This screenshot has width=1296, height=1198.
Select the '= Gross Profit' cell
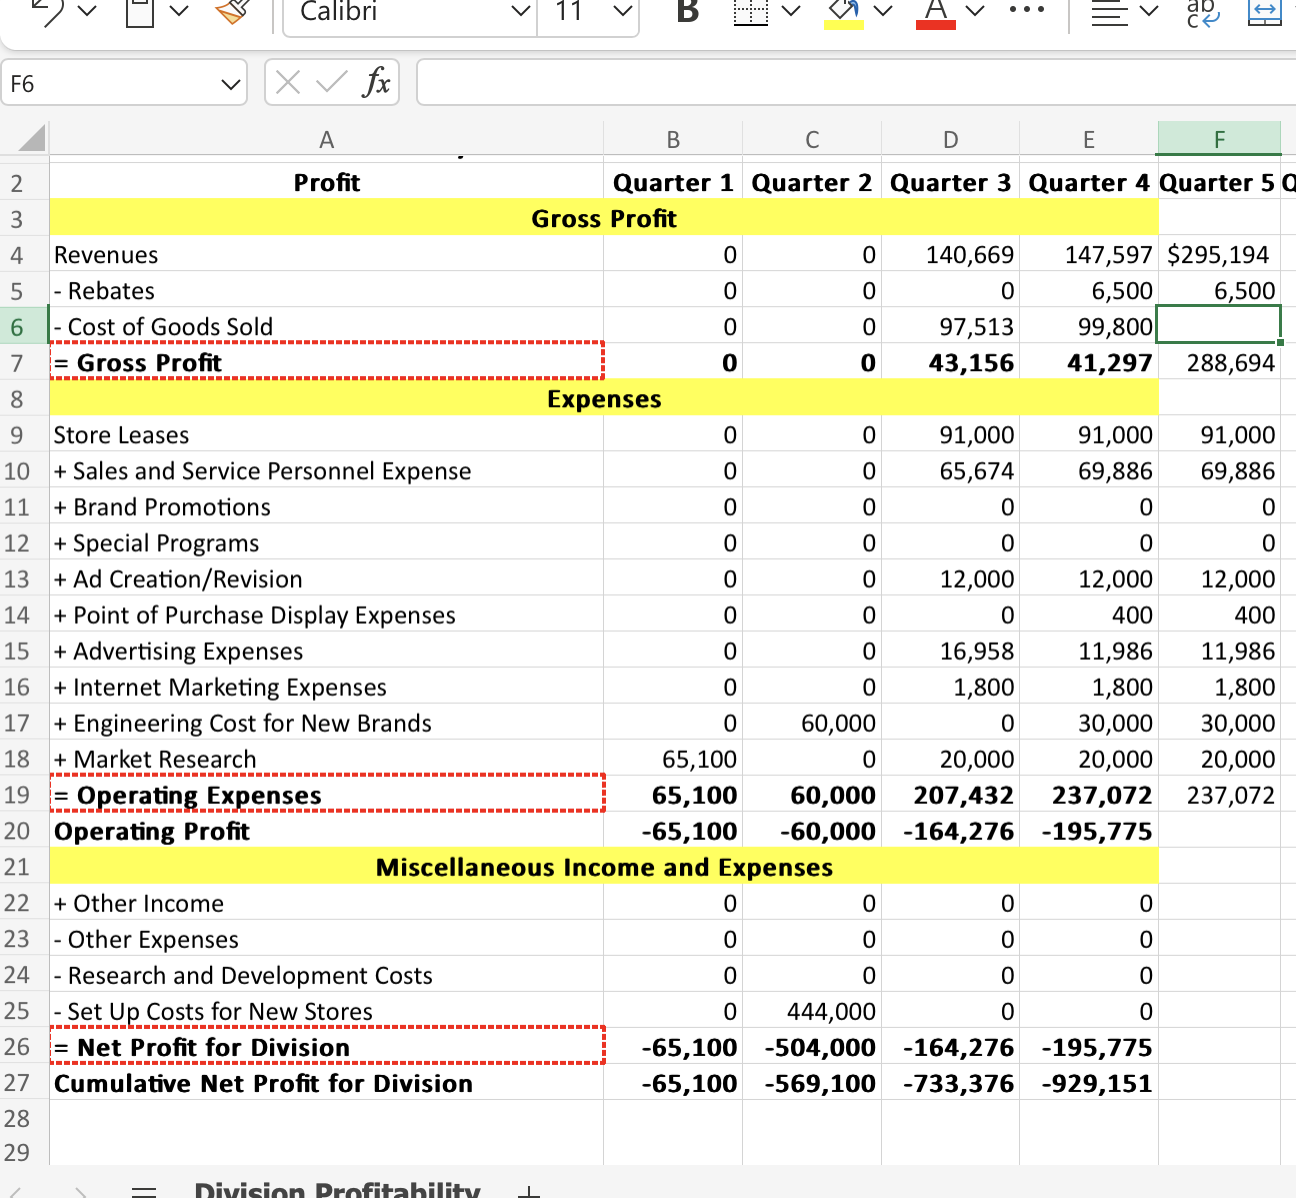(x=327, y=363)
